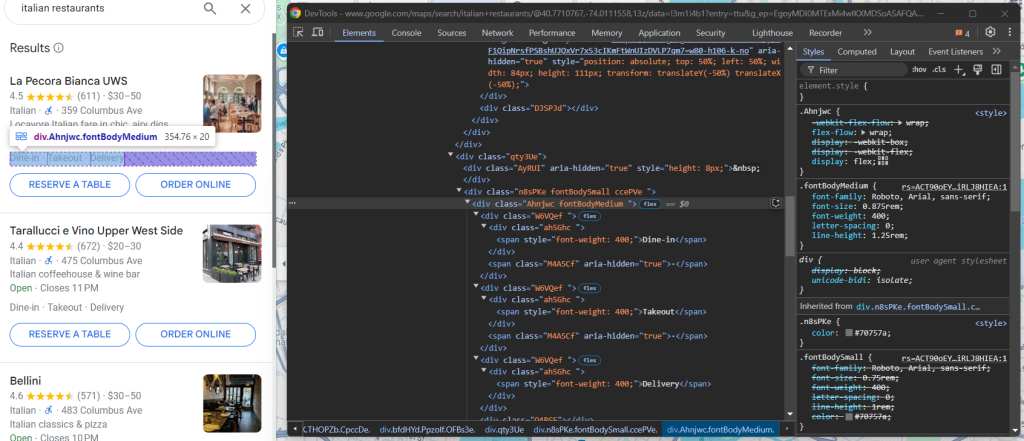Toggle the device toolbar icon in DevTools
This screenshot has height=441, width=1024.
[318, 33]
